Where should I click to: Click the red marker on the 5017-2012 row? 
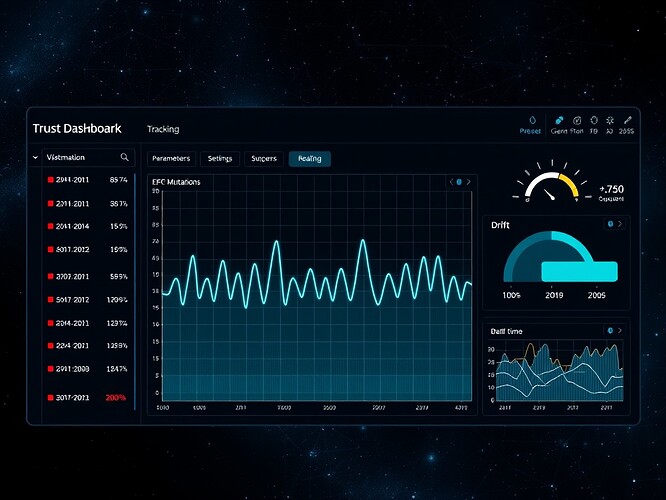(51, 299)
